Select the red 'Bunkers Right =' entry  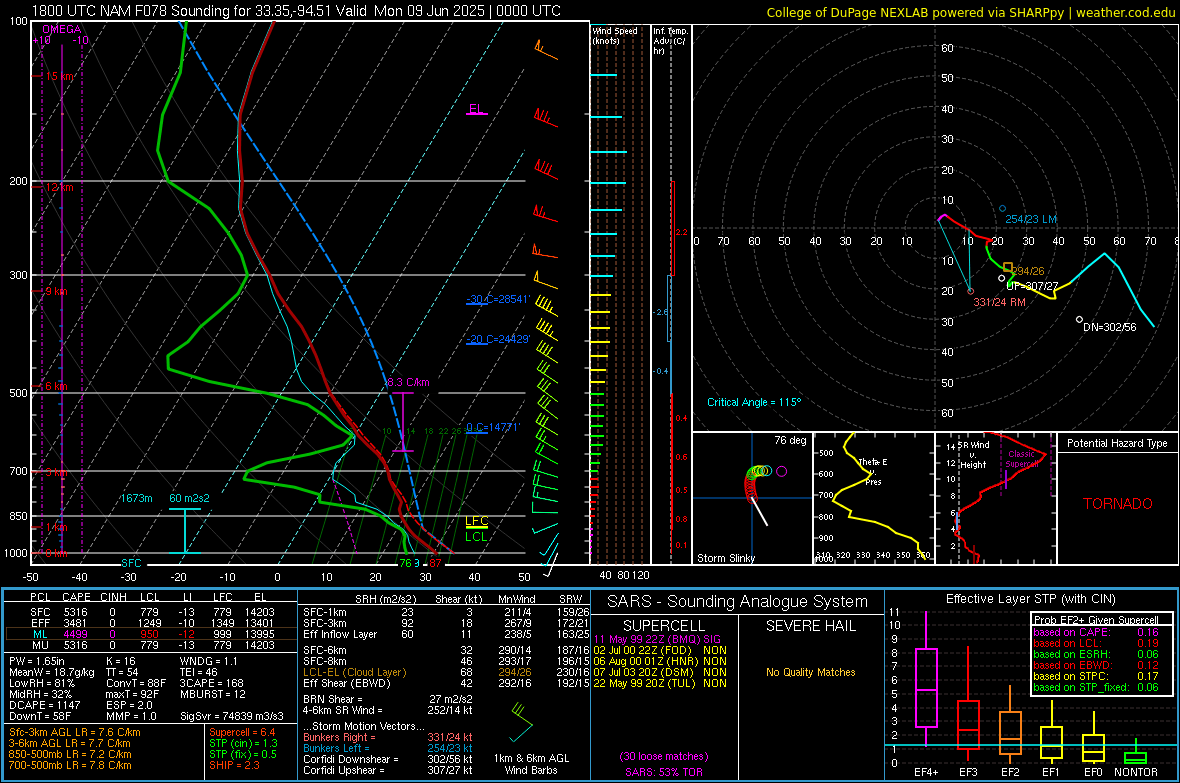[x=388, y=737]
